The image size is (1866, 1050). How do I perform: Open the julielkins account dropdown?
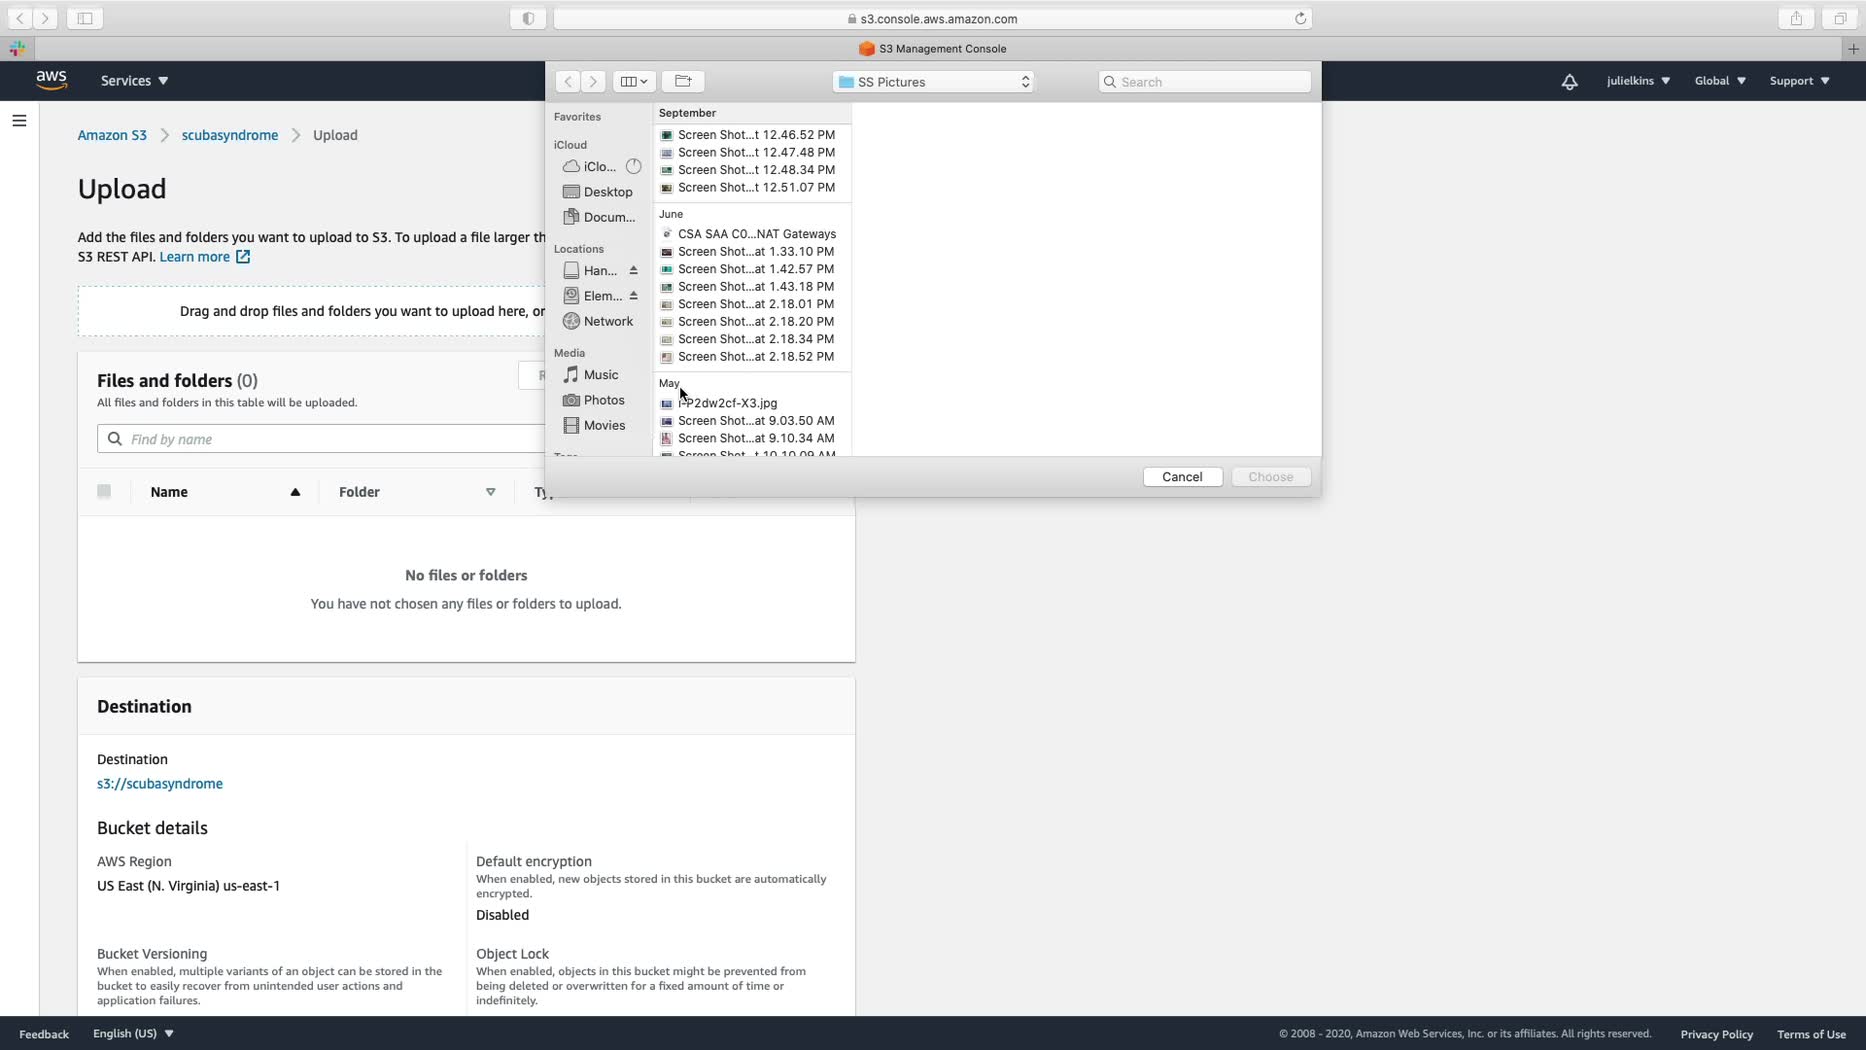[1638, 81]
